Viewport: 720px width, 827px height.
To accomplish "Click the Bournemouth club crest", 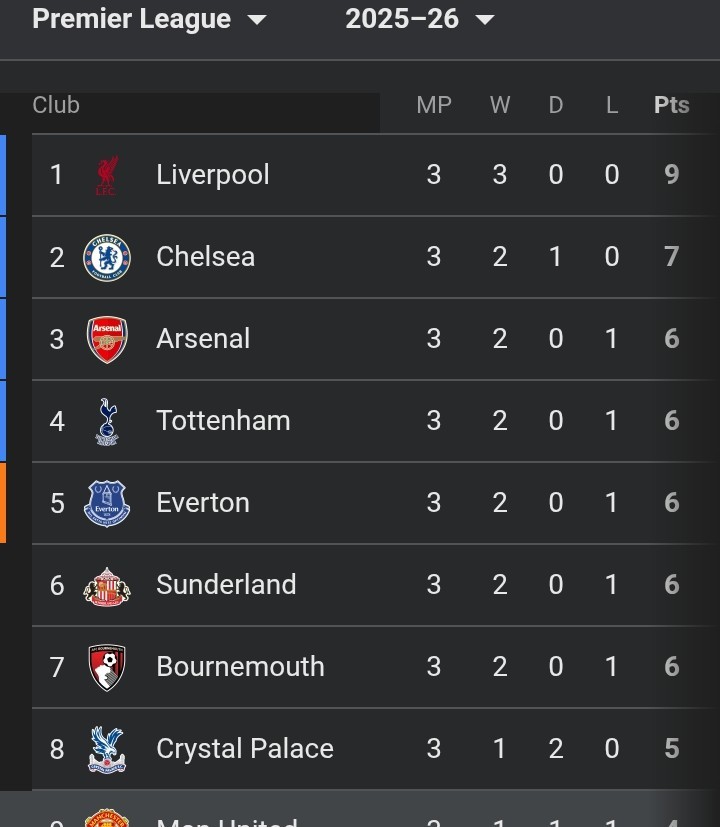I will click(107, 668).
